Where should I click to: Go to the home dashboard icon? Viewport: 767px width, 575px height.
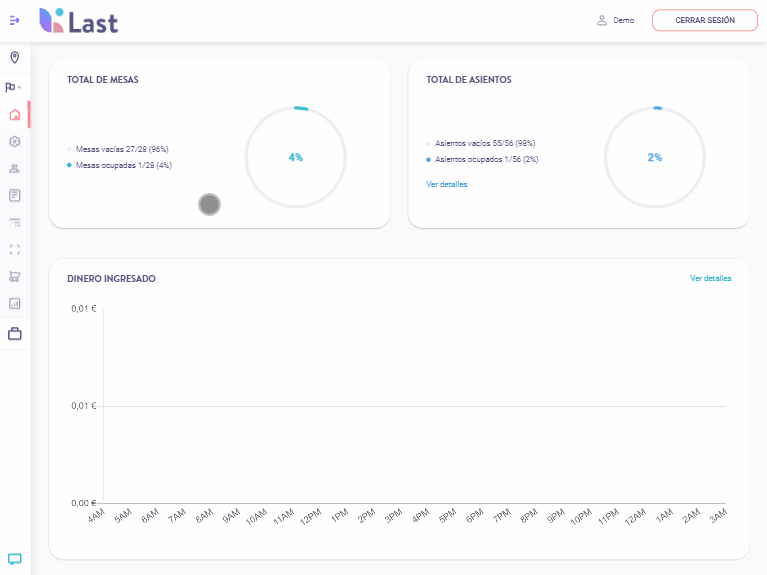coord(14,114)
